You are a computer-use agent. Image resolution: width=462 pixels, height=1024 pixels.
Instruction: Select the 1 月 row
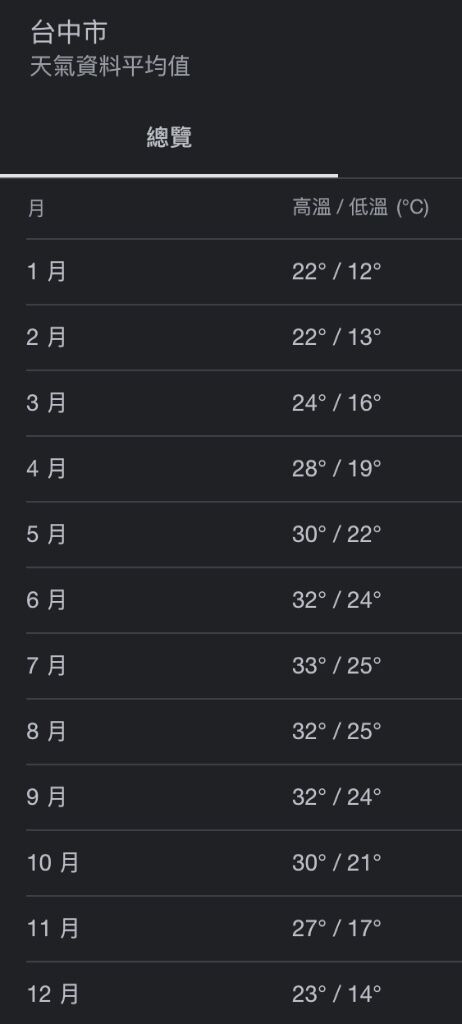pyautogui.click(x=244, y=272)
